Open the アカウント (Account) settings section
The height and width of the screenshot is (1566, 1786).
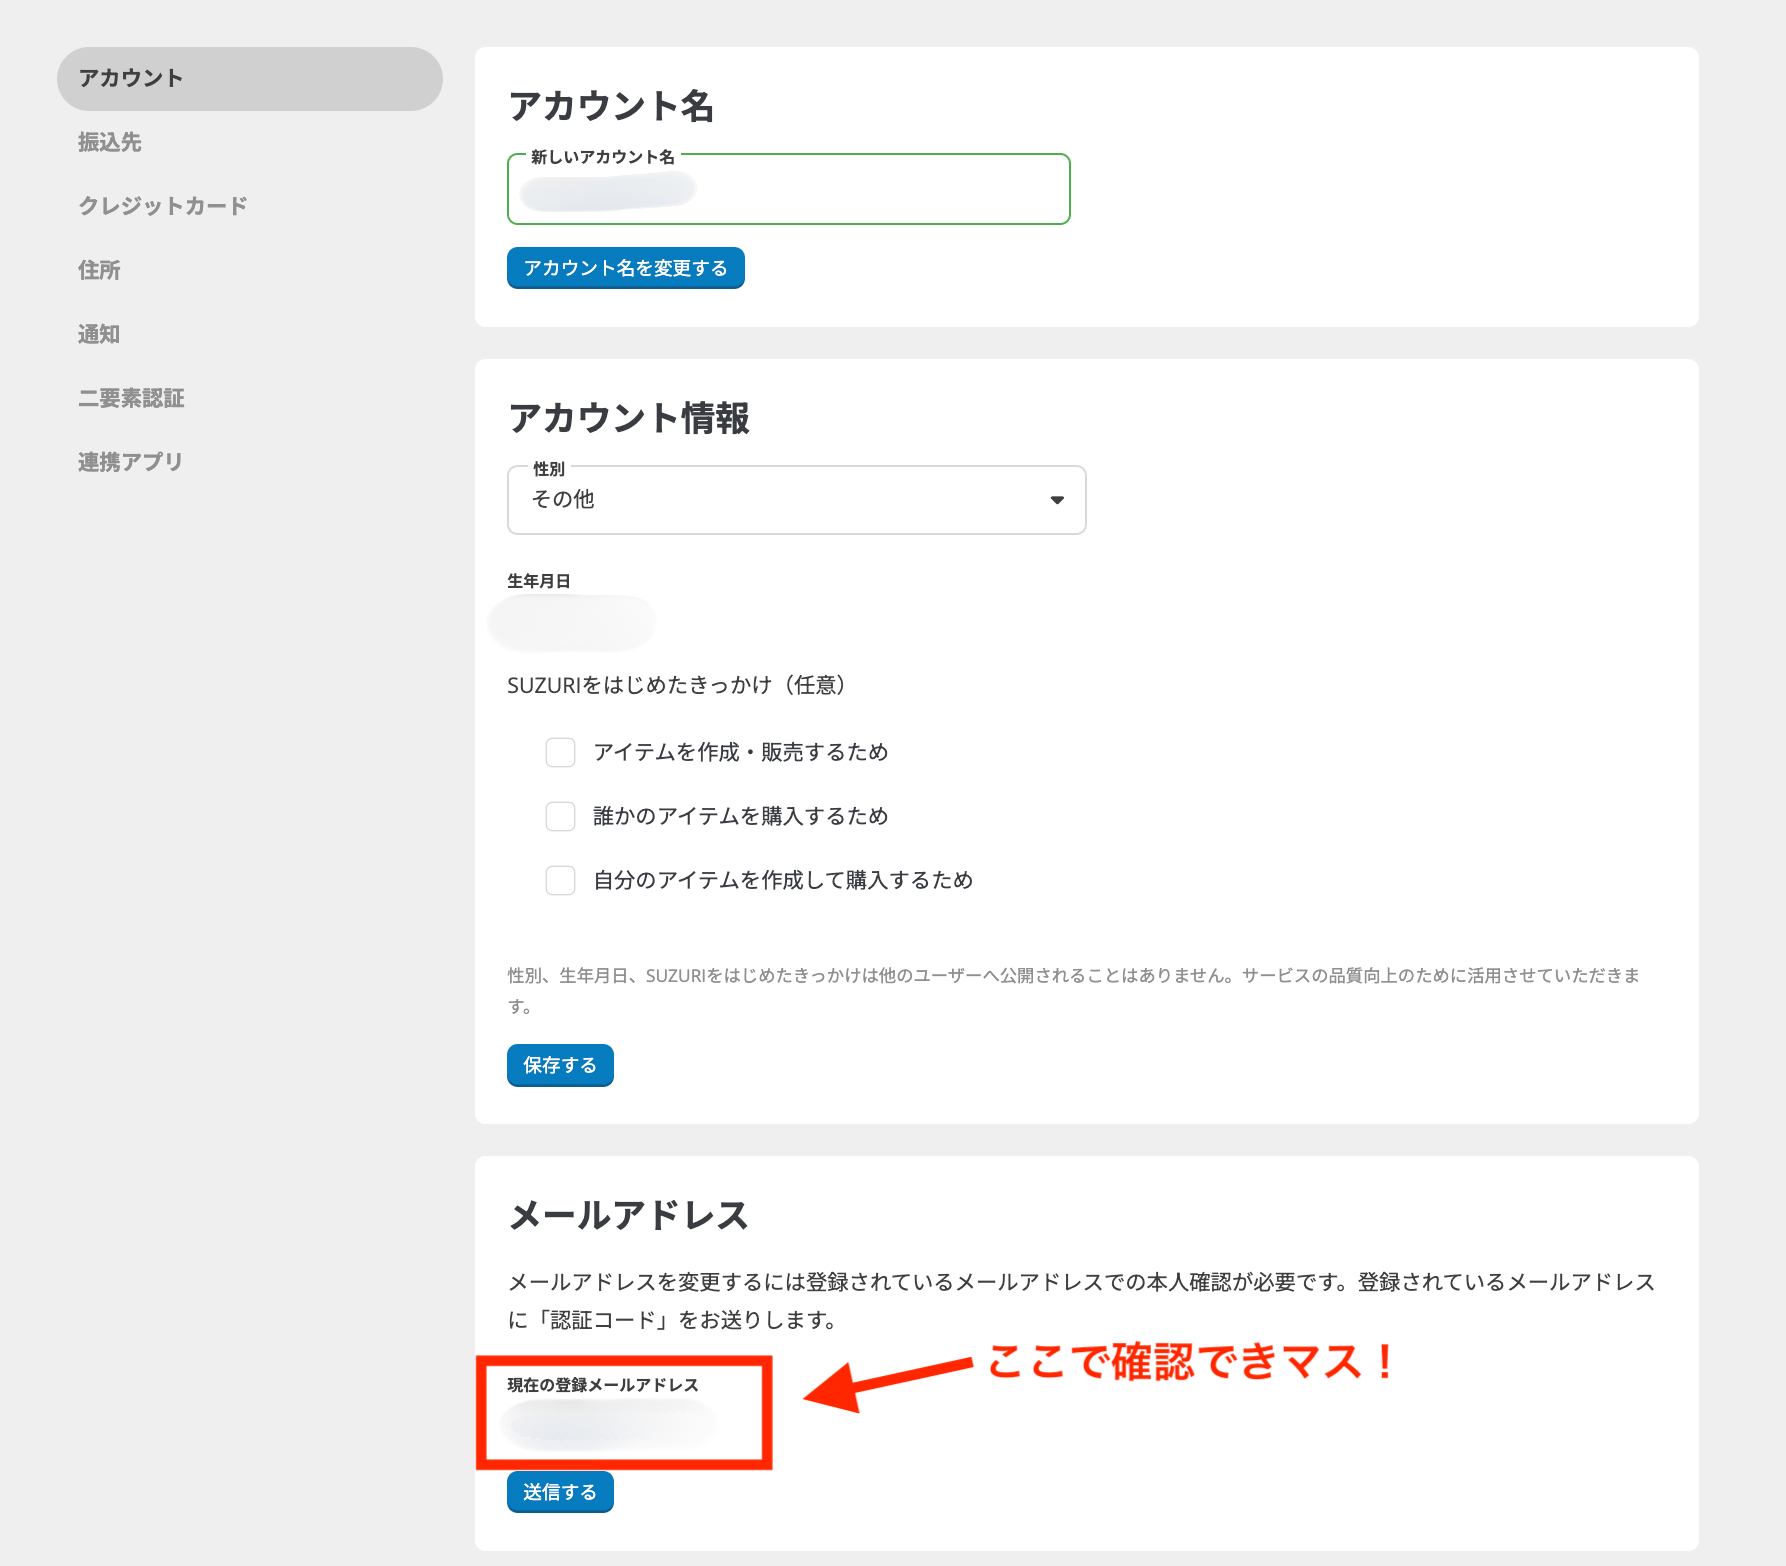(130, 77)
